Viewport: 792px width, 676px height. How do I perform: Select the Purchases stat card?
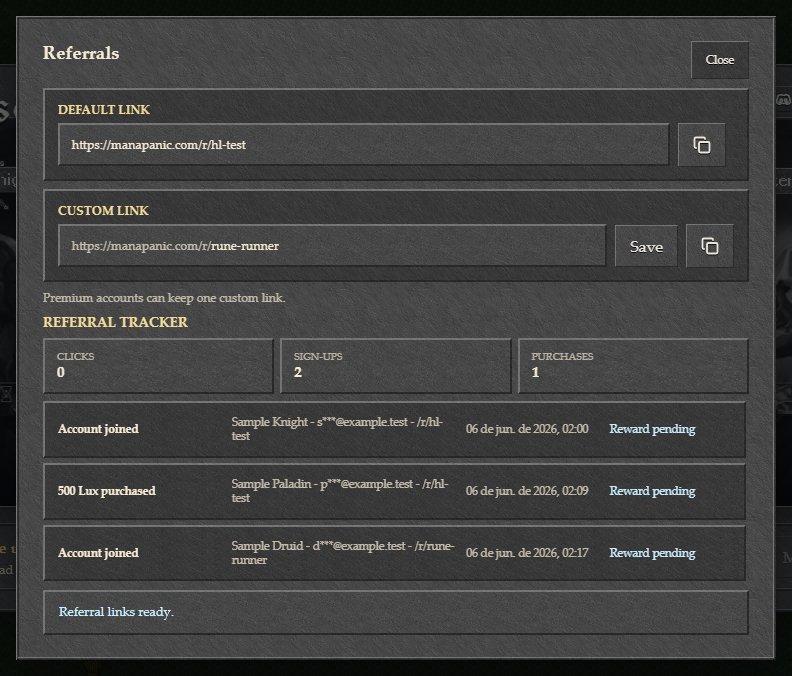[x=633, y=366]
